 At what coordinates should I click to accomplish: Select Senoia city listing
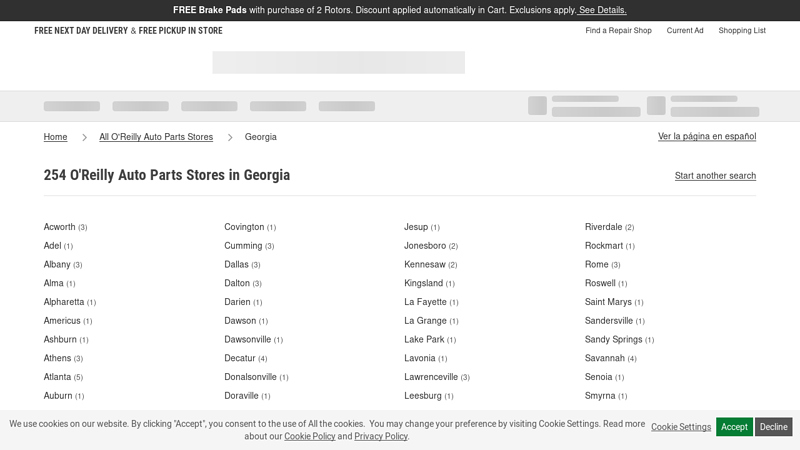point(605,377)
